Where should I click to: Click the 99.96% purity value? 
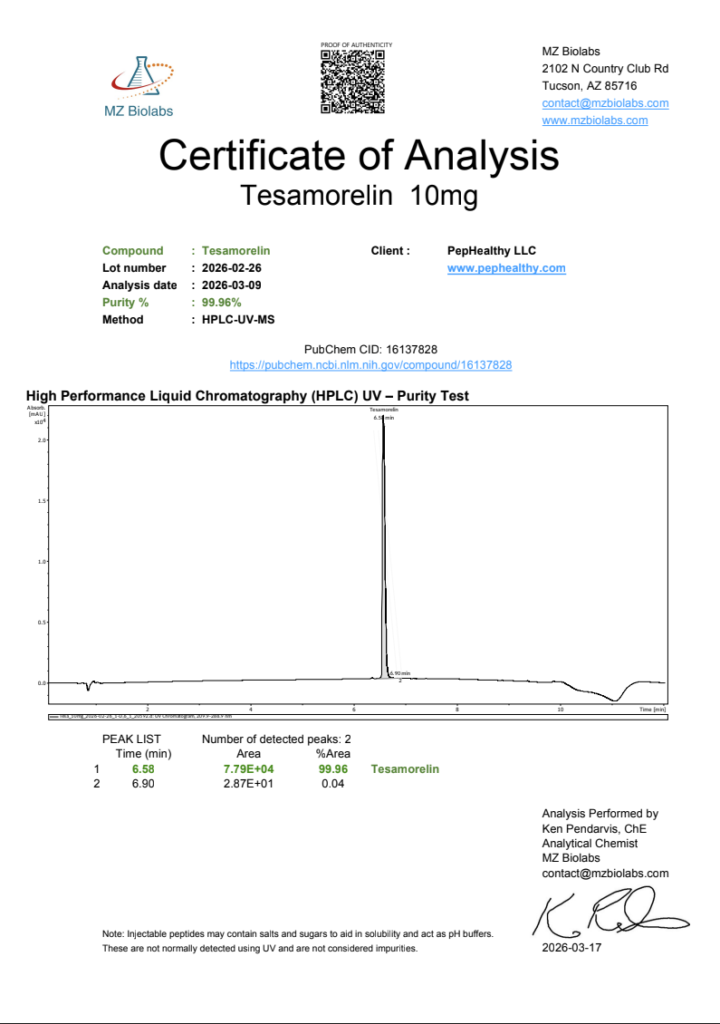221,302
